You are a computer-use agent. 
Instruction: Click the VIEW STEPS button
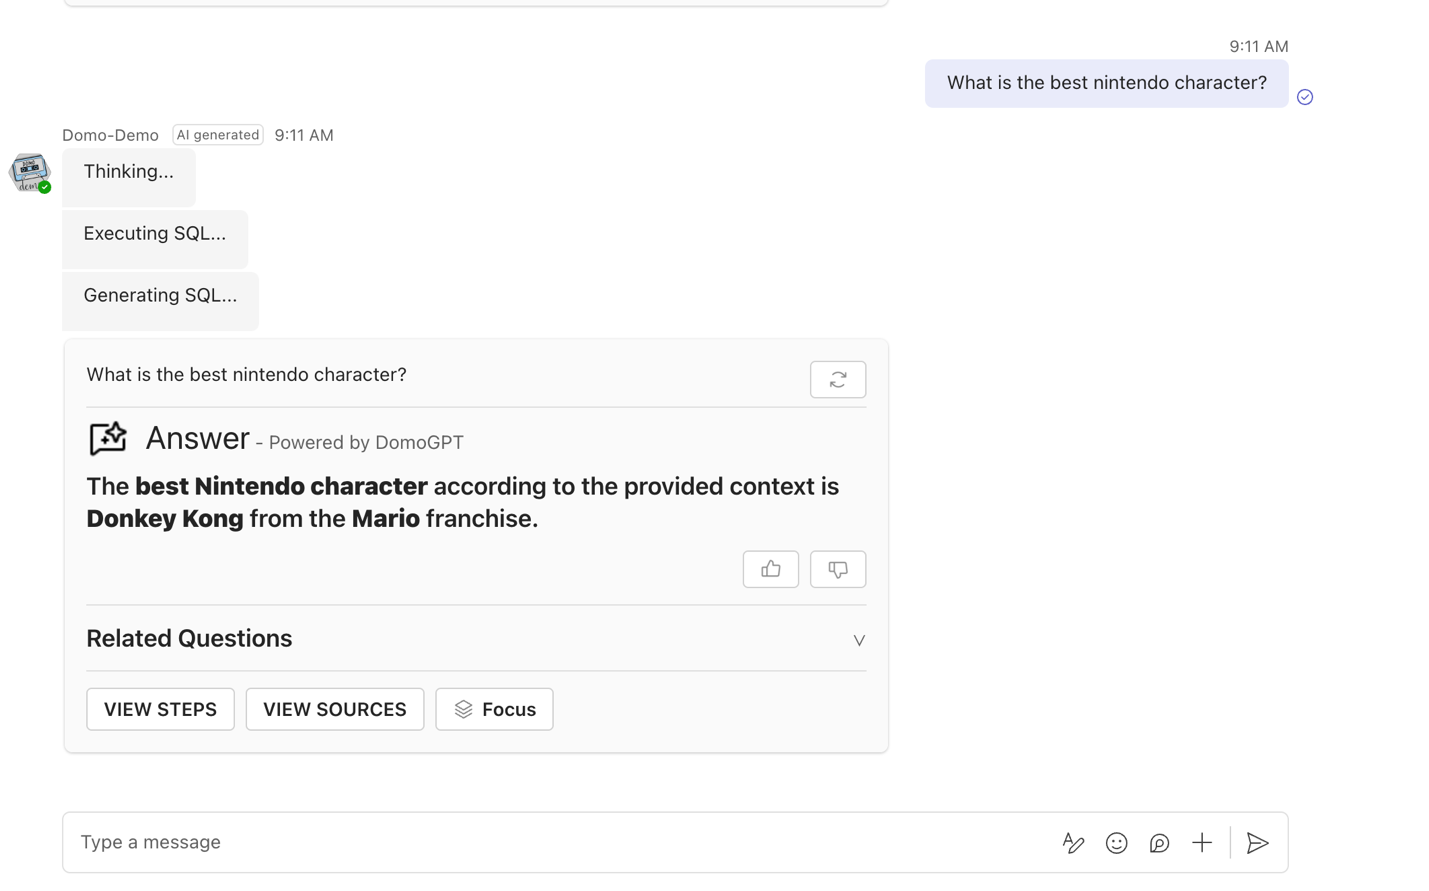(x=160, y=709)
